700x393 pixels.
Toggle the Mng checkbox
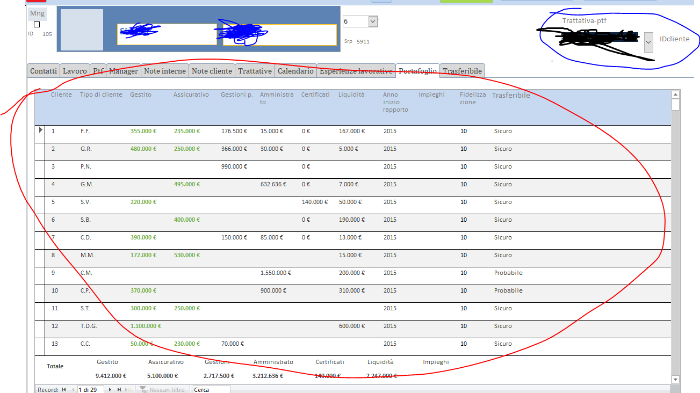[x=37, y=24]
